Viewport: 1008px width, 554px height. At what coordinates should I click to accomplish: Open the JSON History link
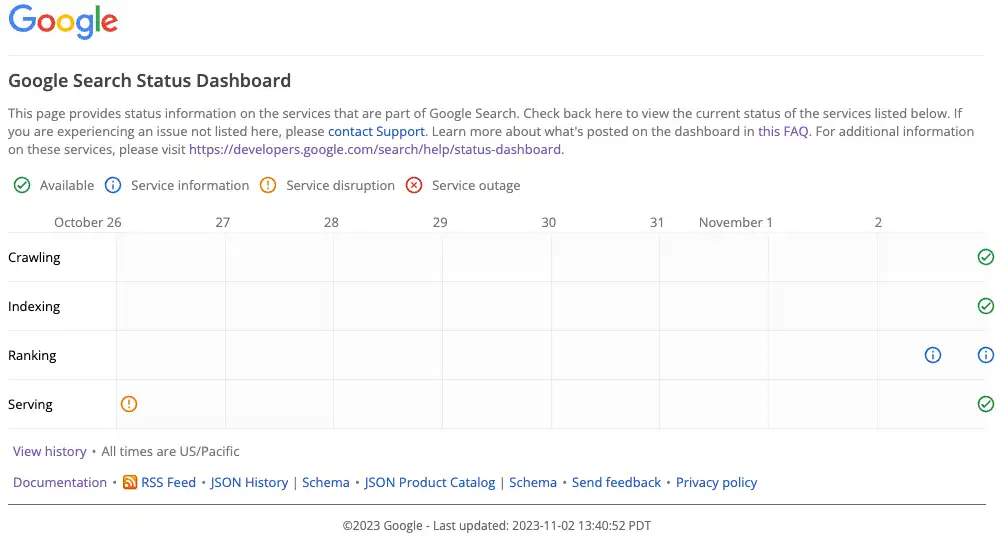point(249,483)
